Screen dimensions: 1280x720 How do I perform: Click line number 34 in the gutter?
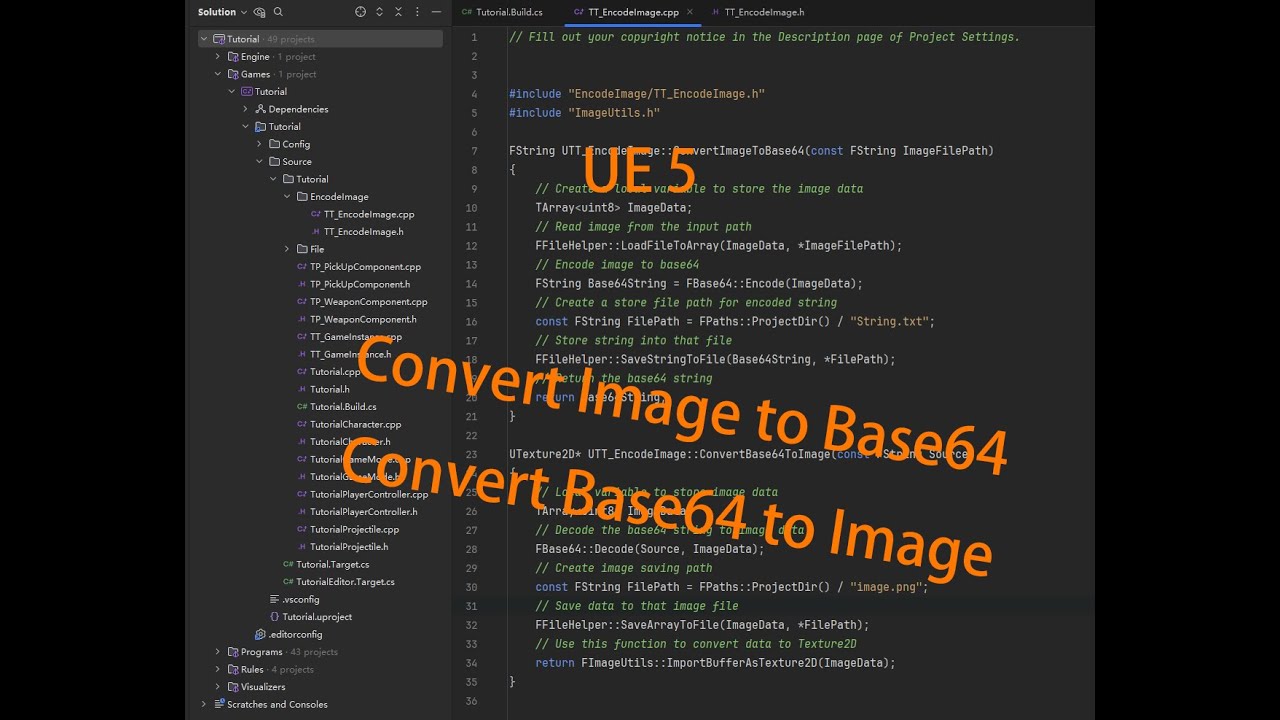(x=472, y=663)
